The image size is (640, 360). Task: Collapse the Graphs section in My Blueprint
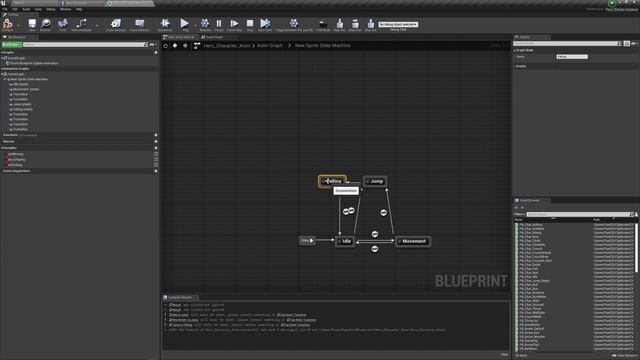point(2,53)
